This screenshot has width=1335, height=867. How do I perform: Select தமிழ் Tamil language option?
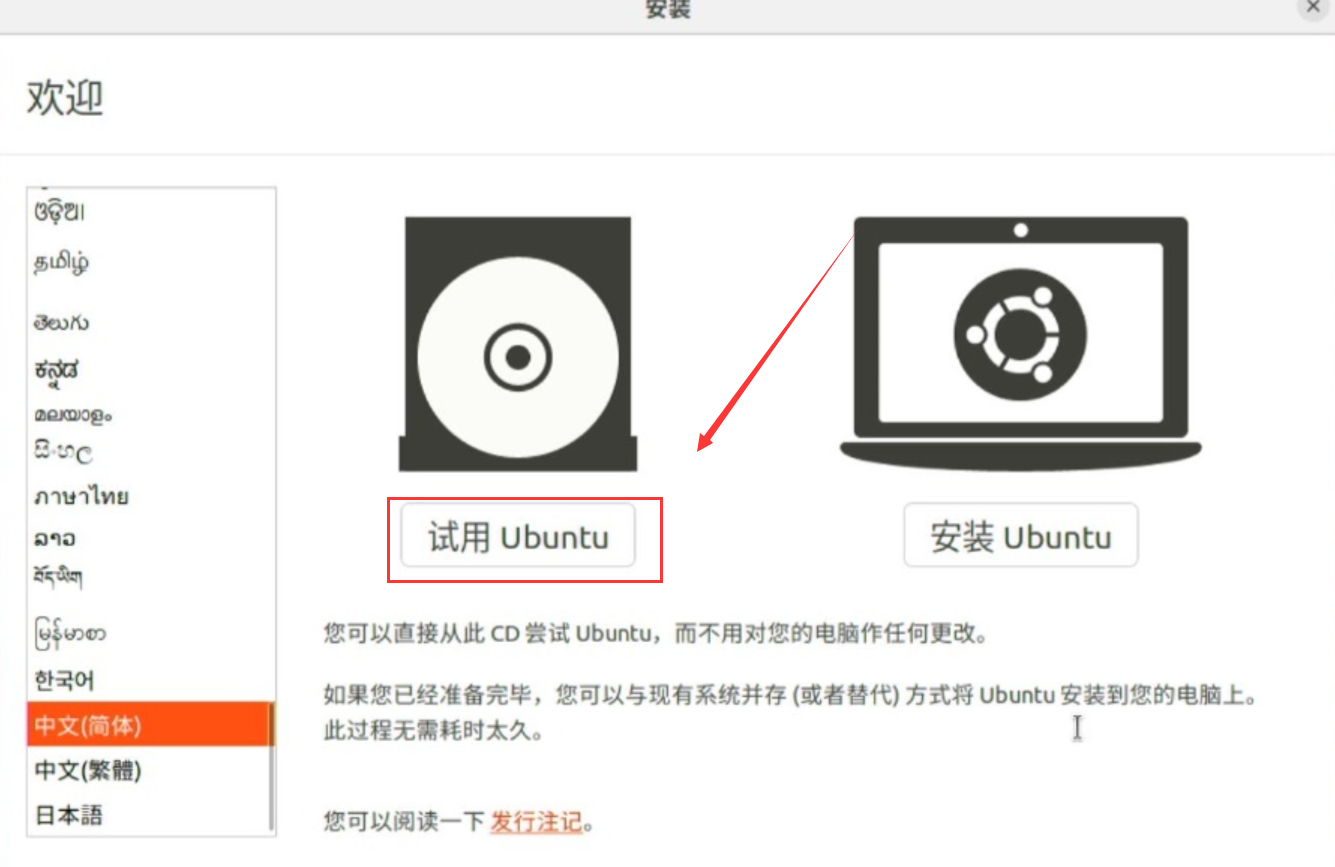click(150, 263)
